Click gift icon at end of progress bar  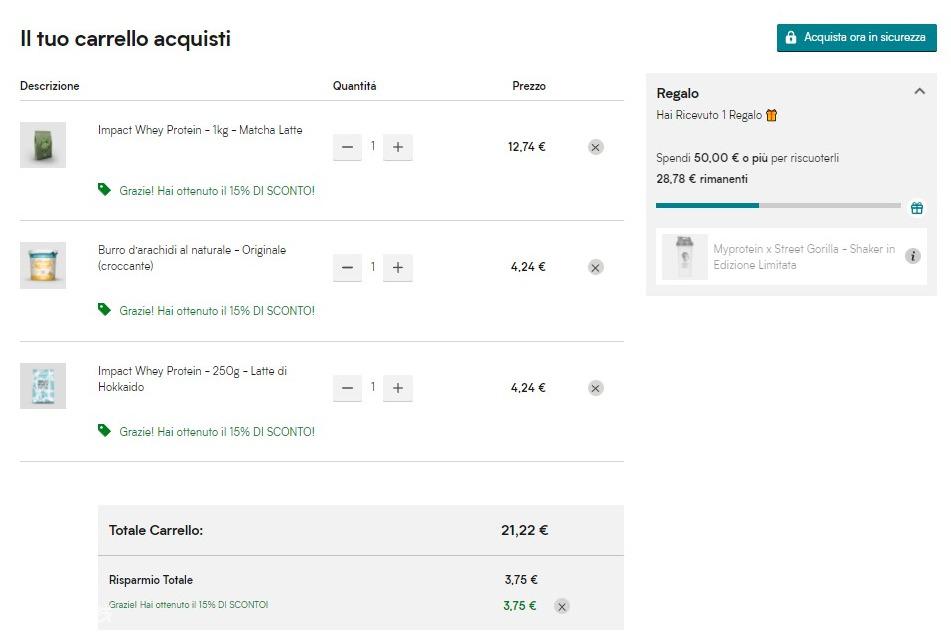pyautogui.click(x=917, y=208)
